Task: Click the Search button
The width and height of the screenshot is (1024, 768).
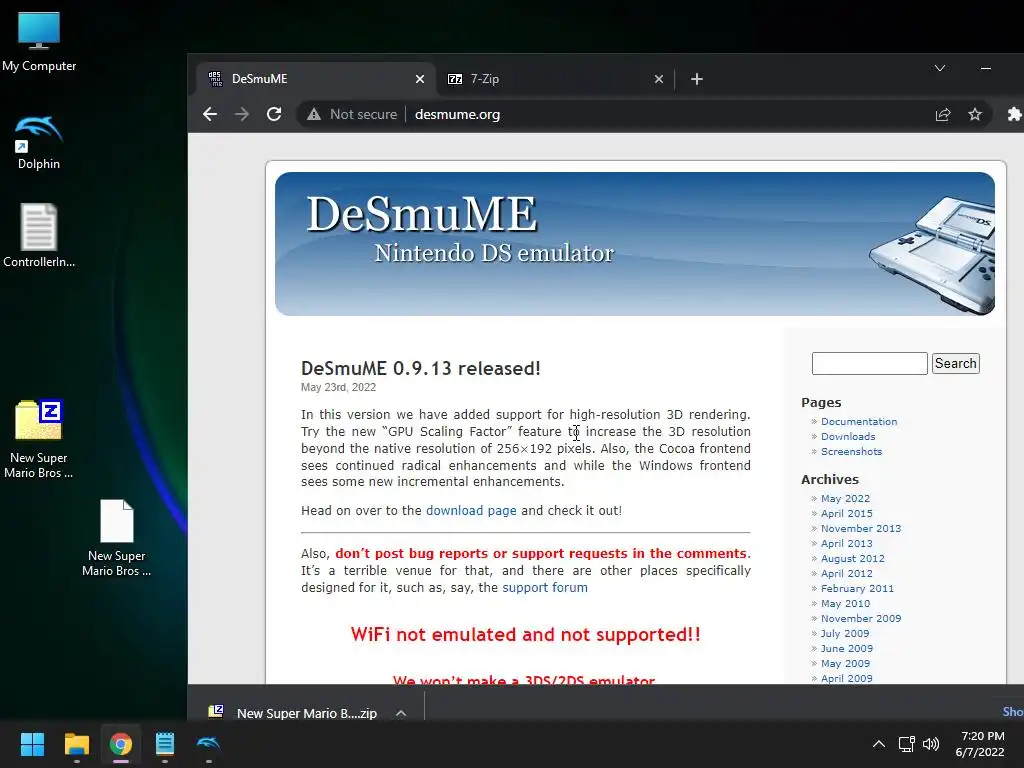Action: click(955, 364)
